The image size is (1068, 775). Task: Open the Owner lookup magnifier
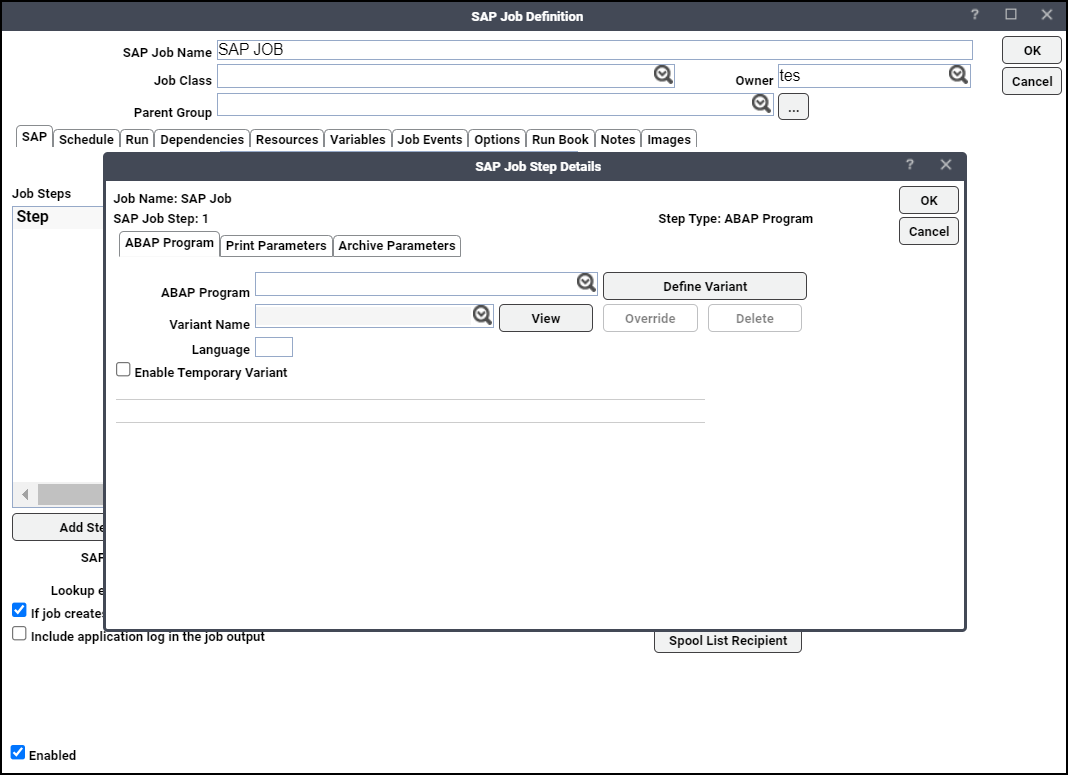point(958,74)
